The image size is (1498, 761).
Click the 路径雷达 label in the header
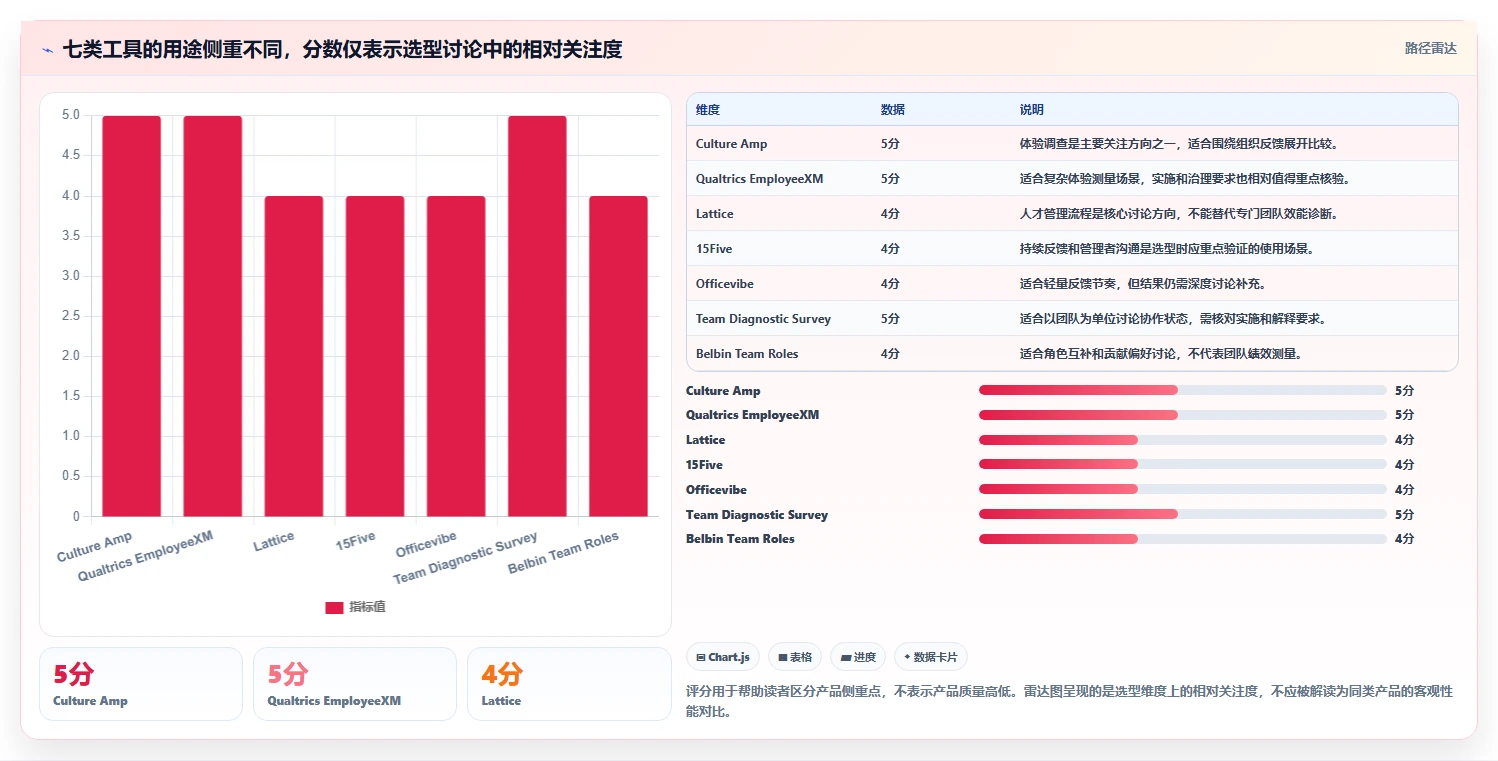pos(1431,48)
